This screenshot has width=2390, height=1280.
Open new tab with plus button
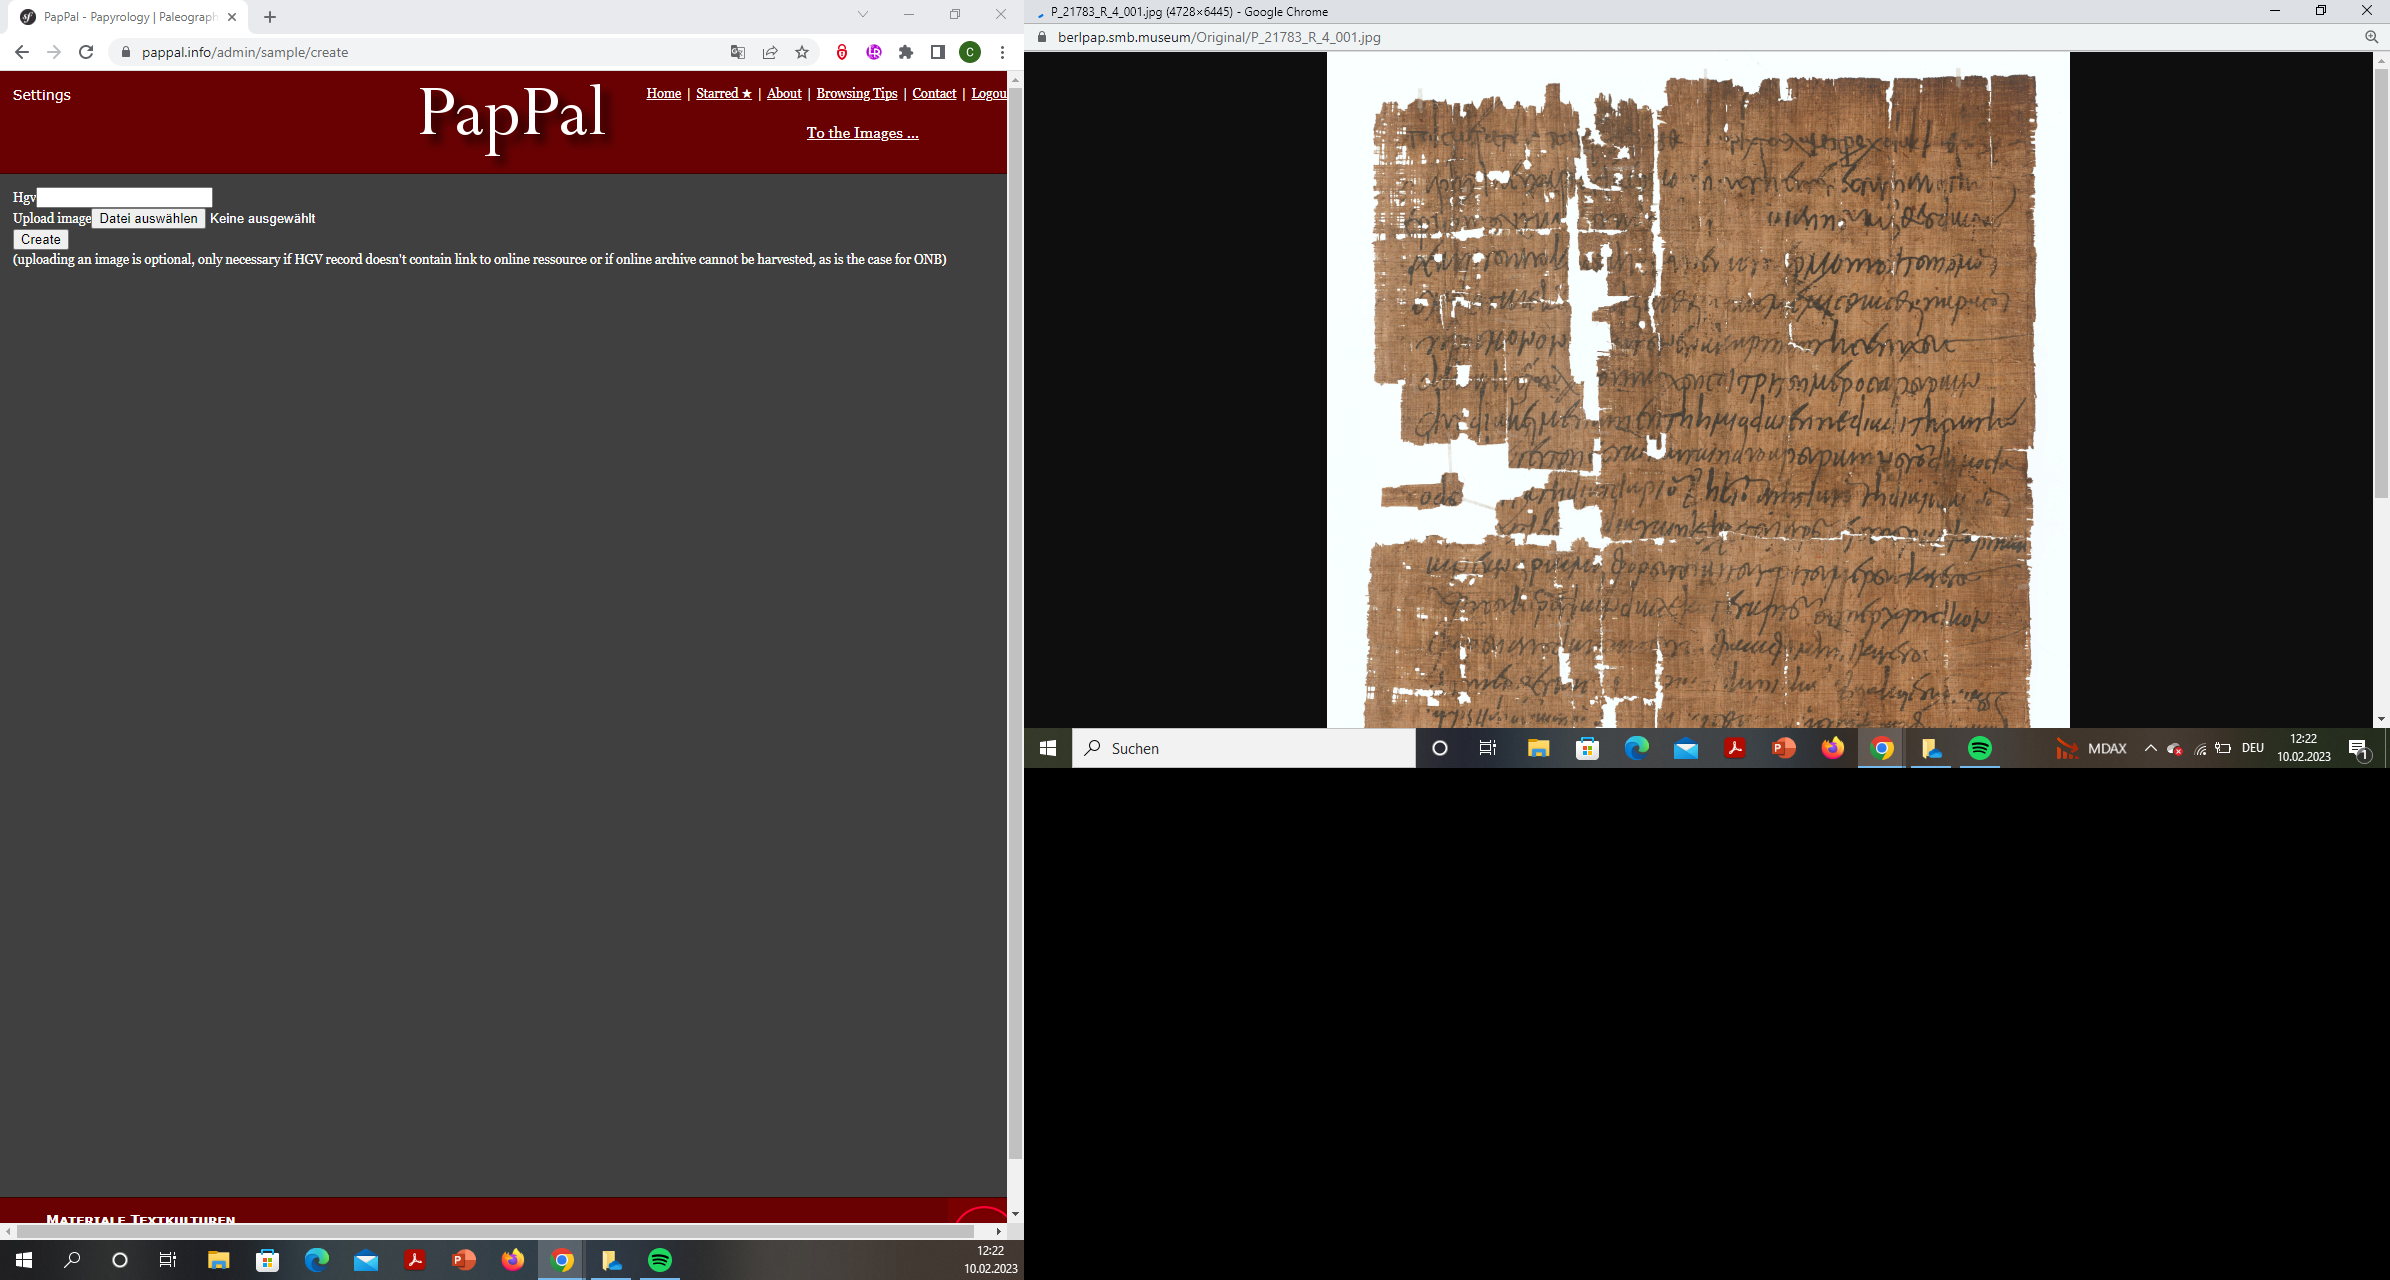(270, 17)
